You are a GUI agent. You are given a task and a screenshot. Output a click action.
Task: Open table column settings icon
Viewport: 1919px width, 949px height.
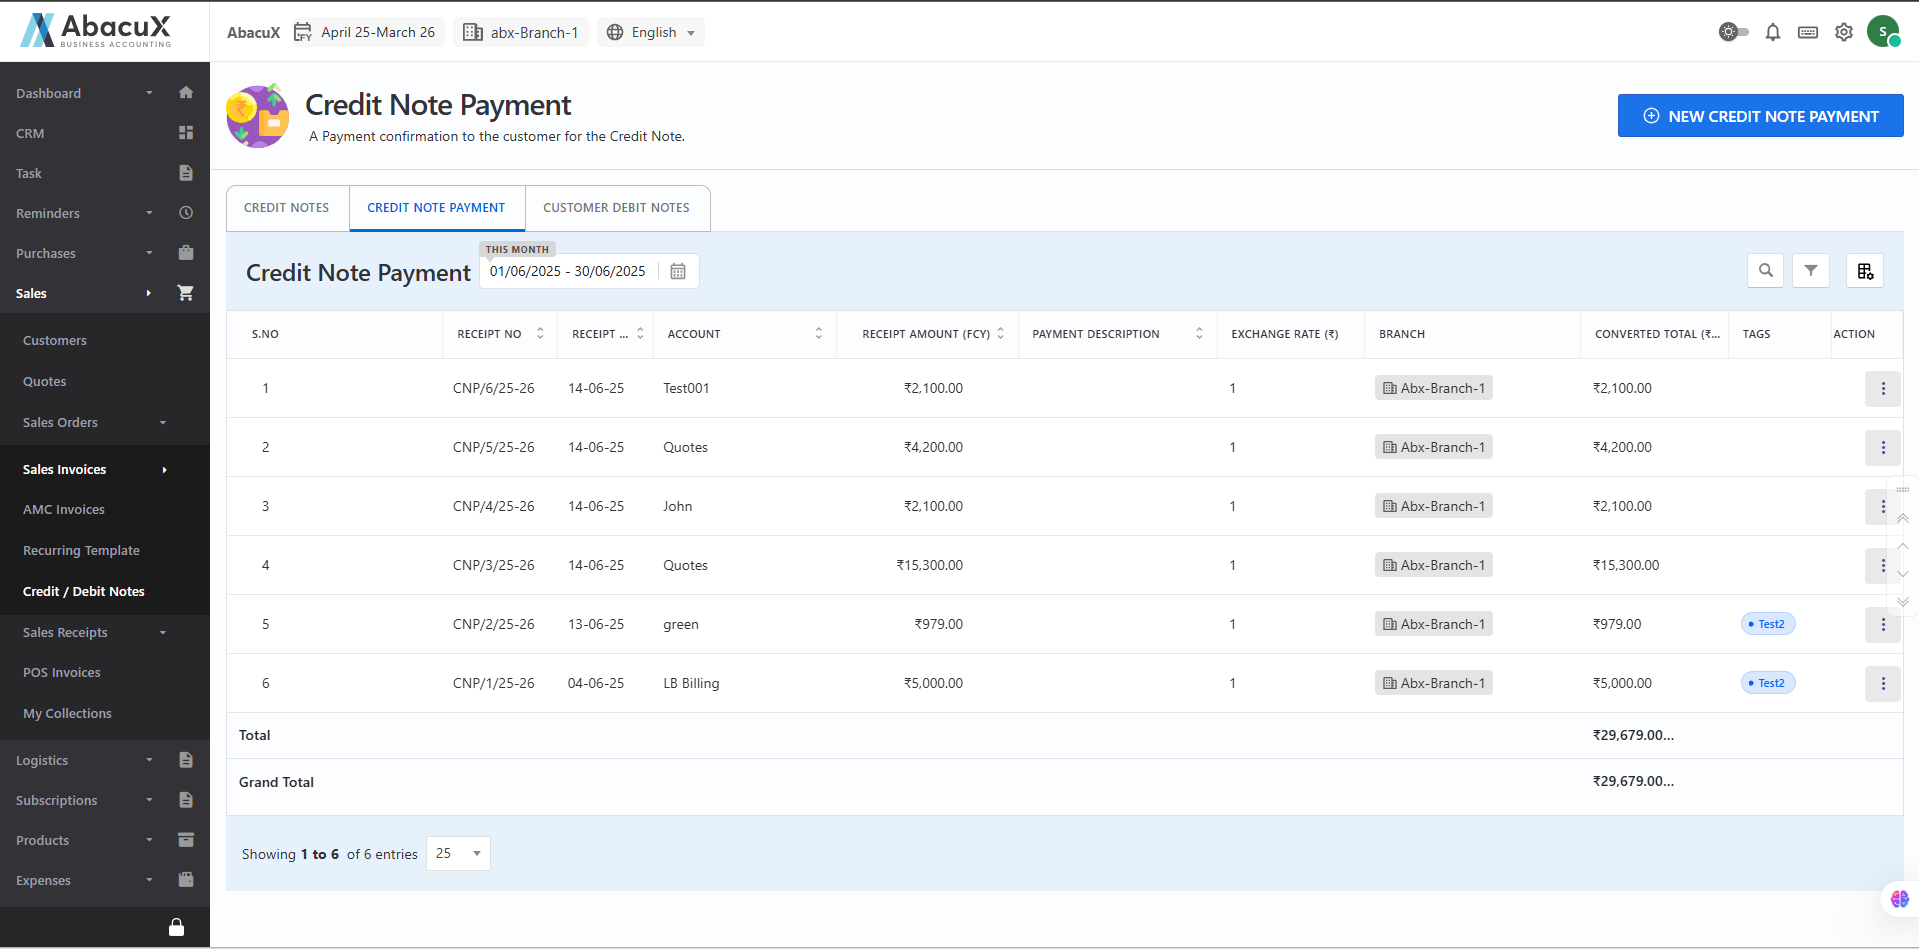[1865, 271]
